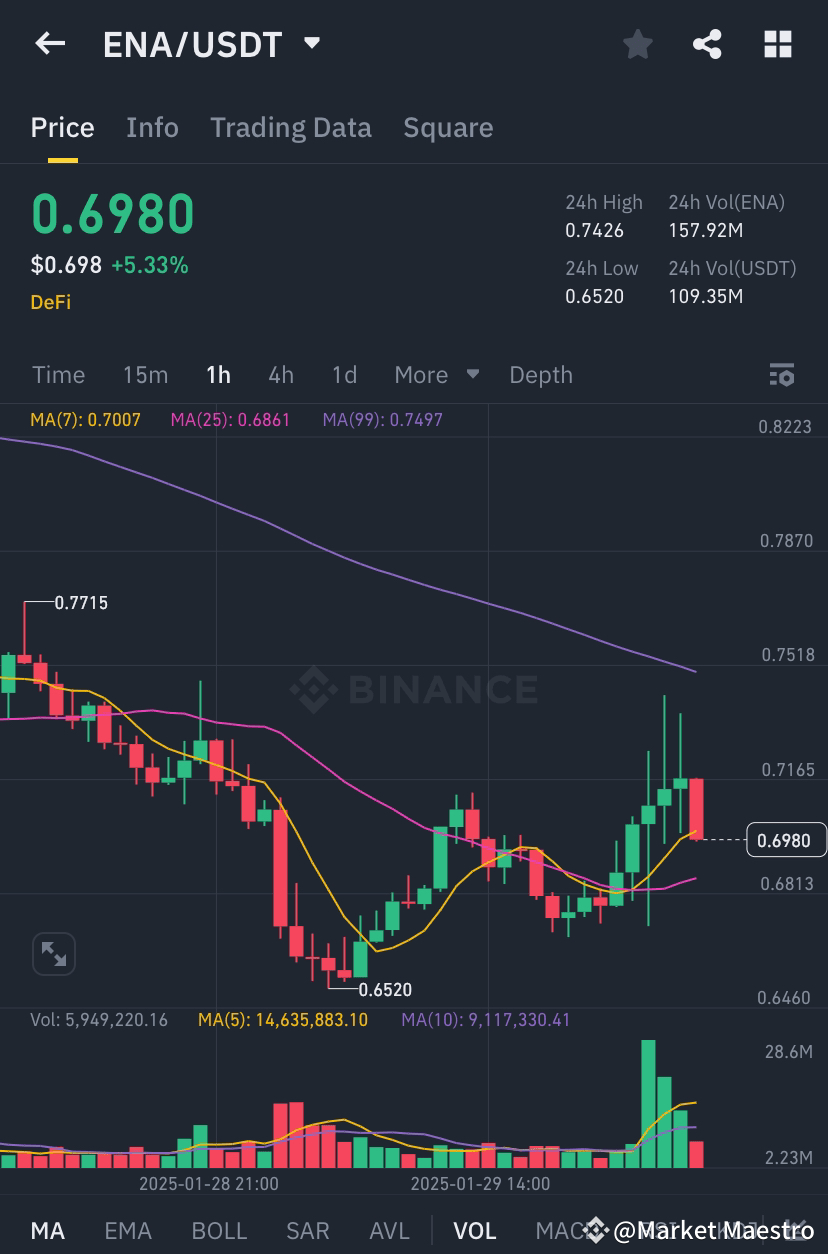
Task: Open the Depth view
Action: tap(540, 375)
